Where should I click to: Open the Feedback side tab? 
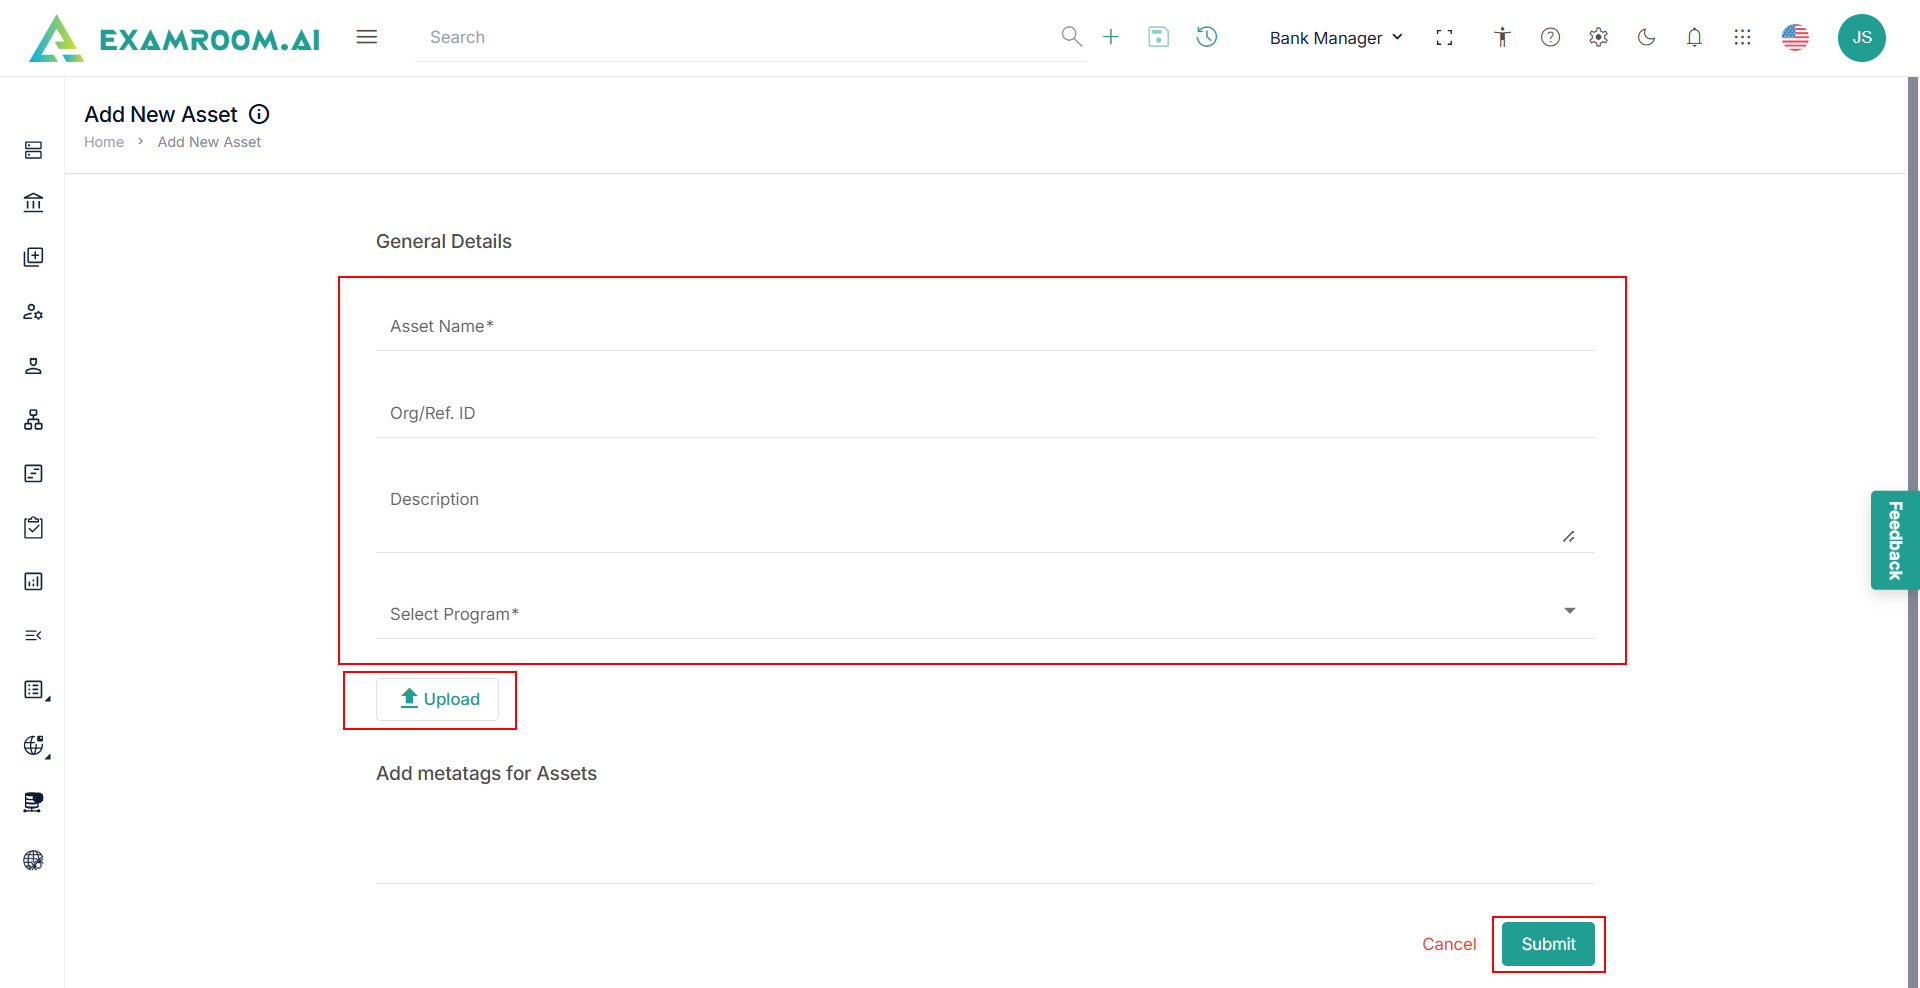(x=1895, y=540)
